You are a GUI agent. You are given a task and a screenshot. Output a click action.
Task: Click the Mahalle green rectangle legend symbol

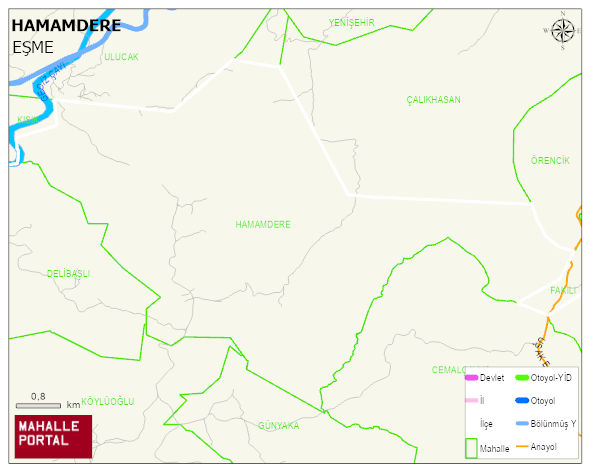pyautogui.click(x=471, y=448)
